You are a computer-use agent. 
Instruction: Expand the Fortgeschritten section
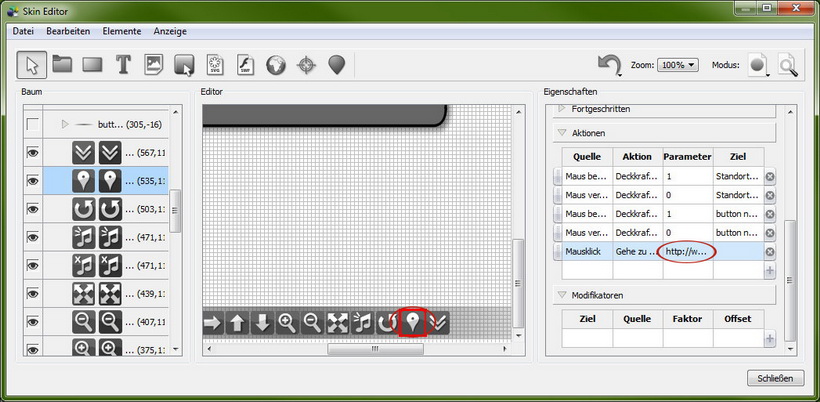coord(561,108)
